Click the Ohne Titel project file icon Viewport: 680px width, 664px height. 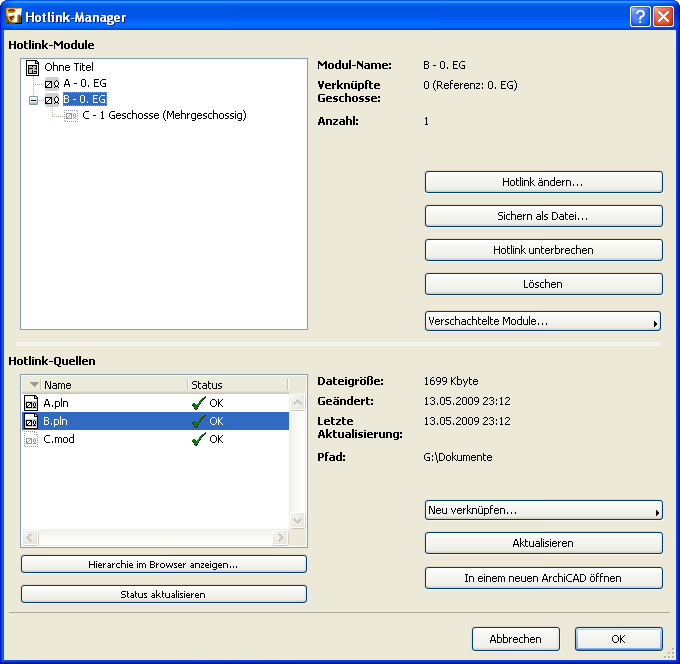pyautogui.click(x=33, y=68)
